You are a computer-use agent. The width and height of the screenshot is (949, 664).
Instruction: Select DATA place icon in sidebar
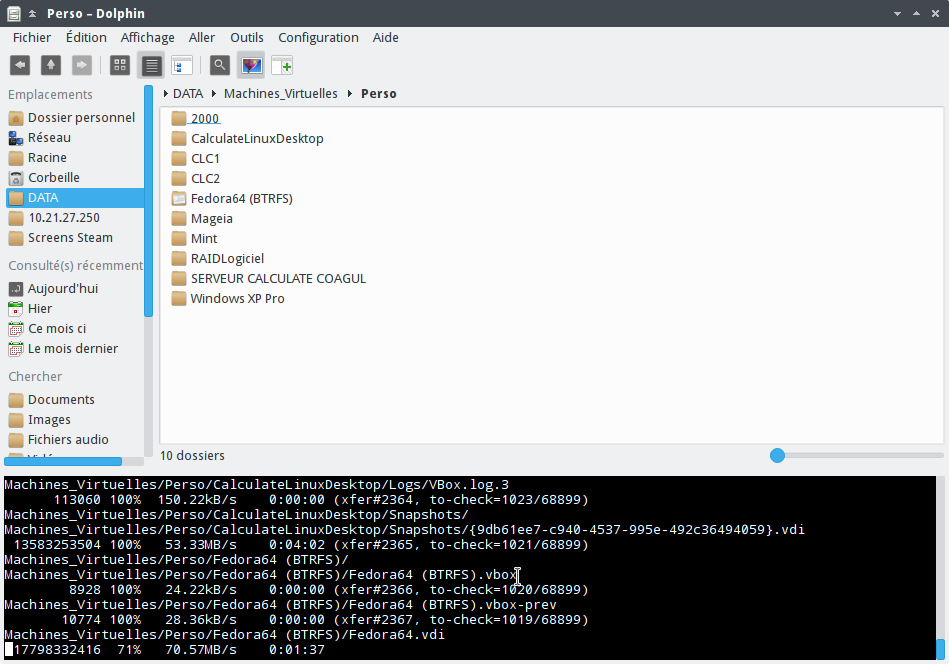click(16, 198)
